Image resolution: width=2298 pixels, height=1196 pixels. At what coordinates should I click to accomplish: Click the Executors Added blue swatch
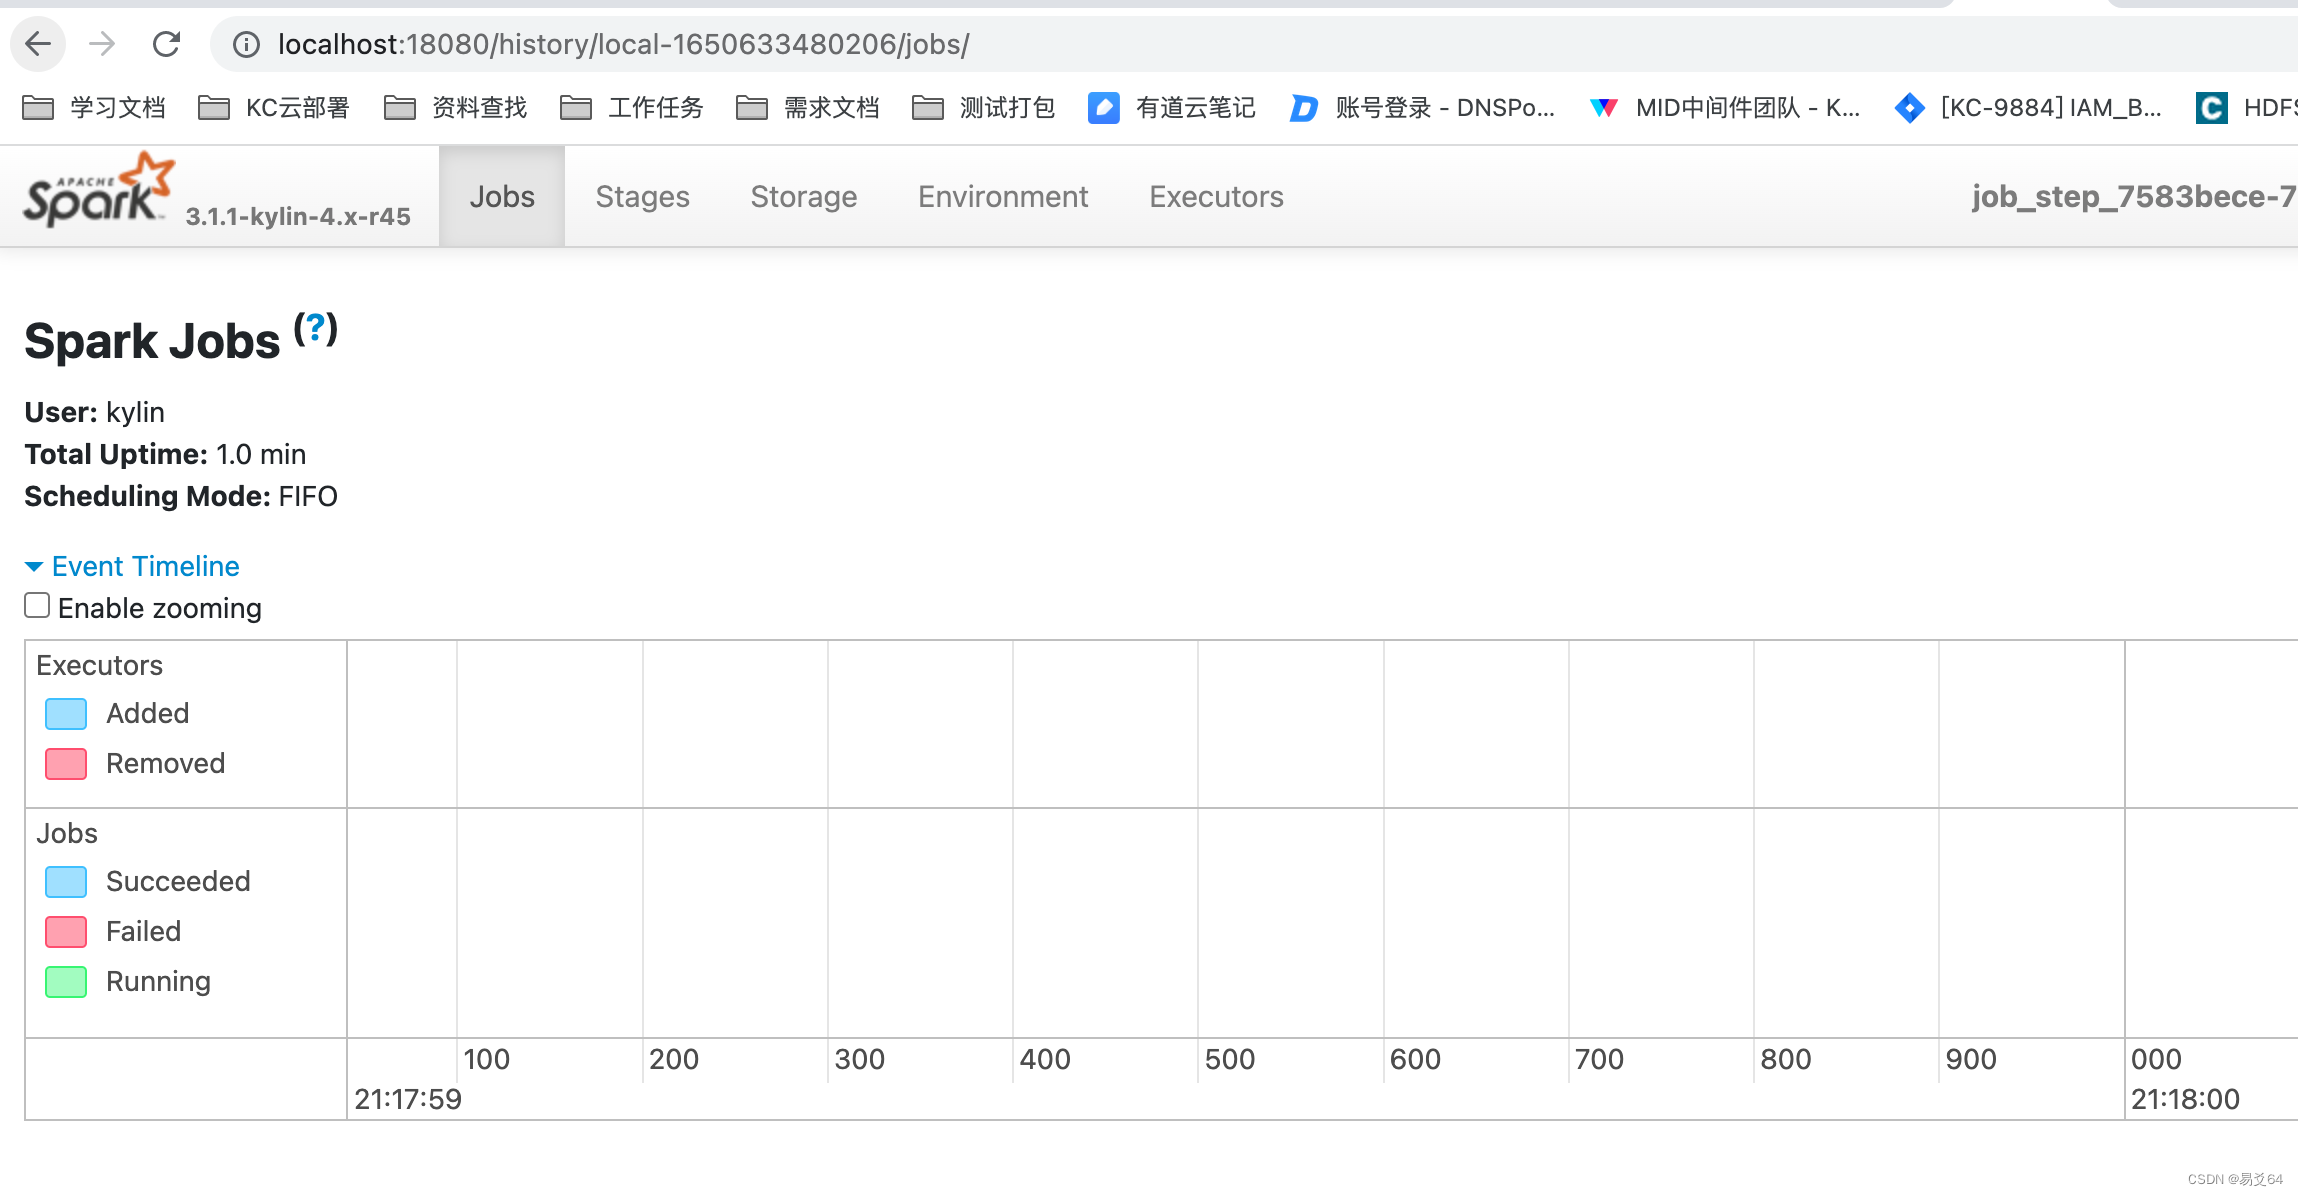66,714
